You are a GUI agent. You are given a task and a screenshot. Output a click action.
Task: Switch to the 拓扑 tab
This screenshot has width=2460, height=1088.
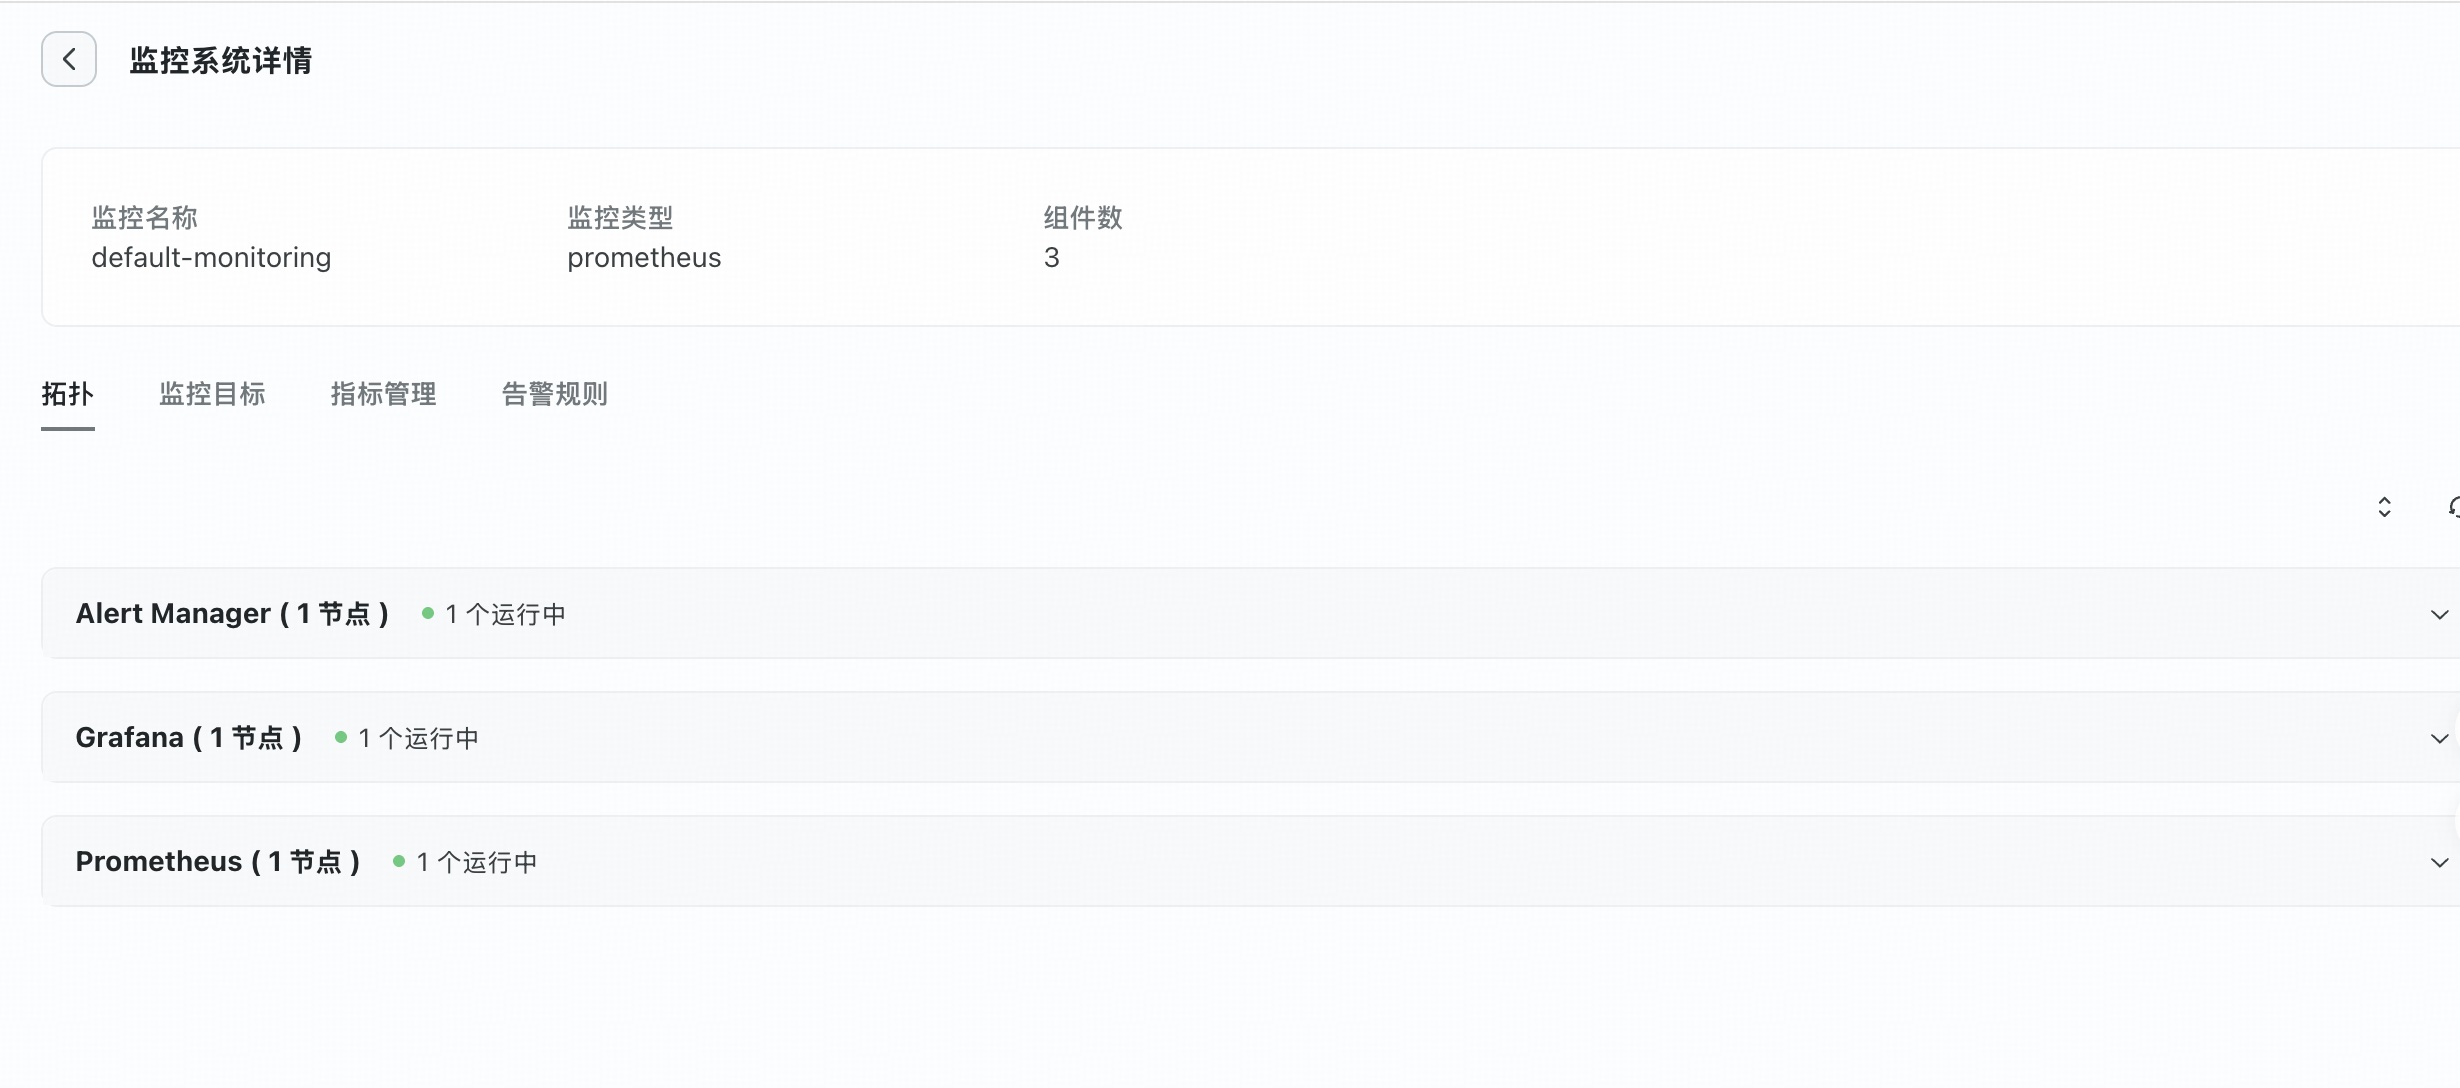tap(68, 394)
